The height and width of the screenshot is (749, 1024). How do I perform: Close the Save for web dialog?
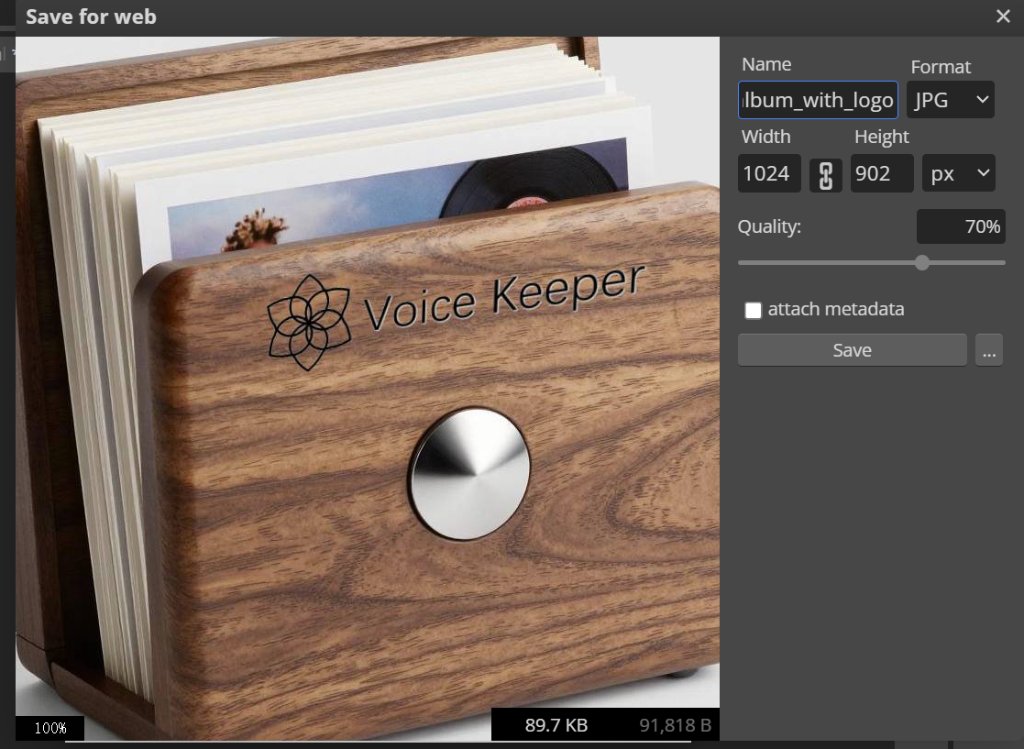(x=1003, y=16)
